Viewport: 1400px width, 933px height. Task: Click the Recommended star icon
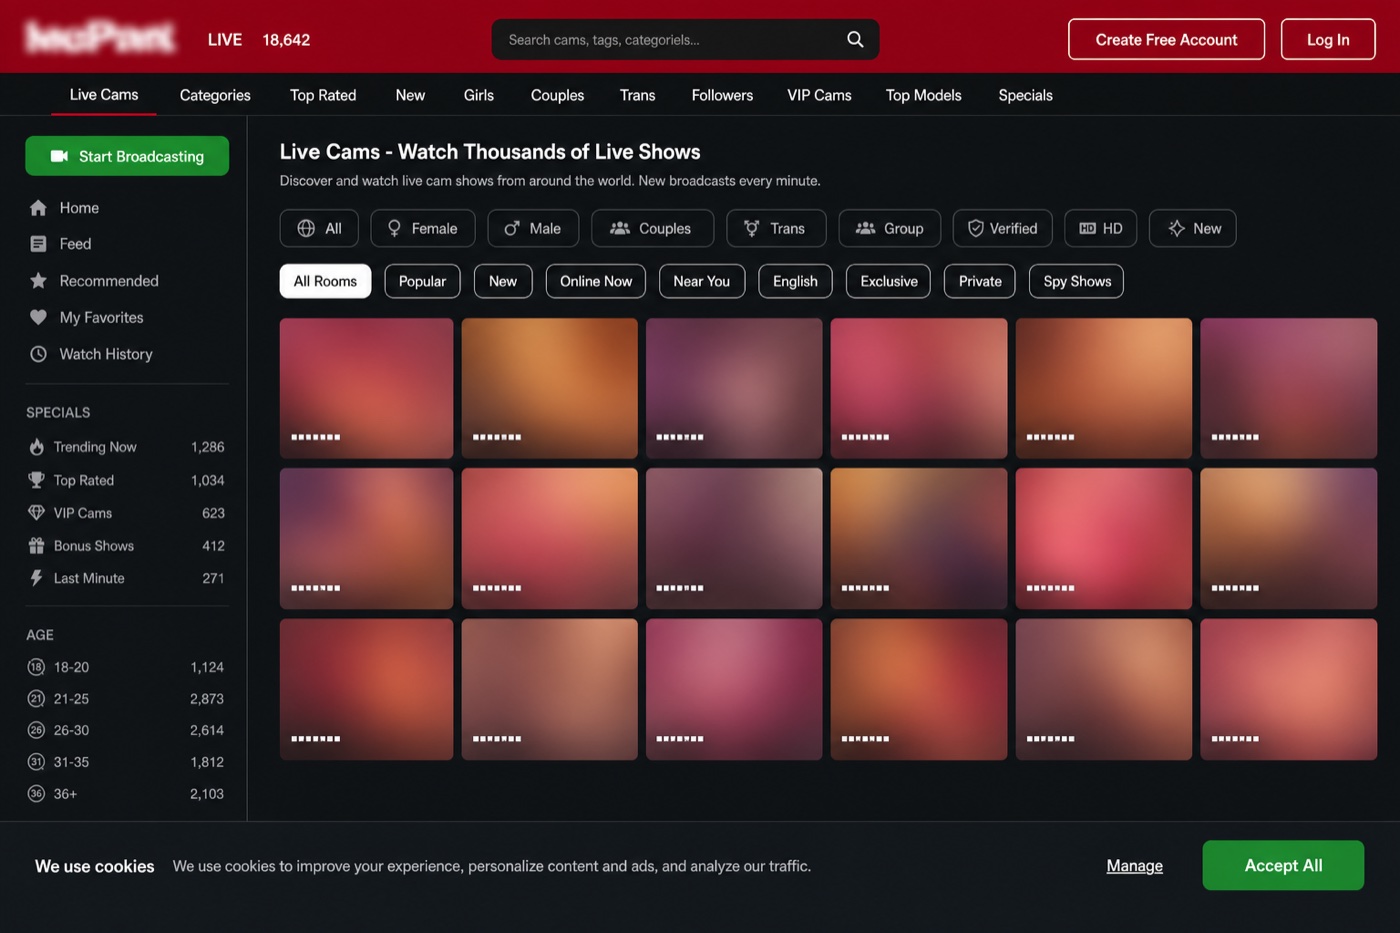(x=38, y=281)
